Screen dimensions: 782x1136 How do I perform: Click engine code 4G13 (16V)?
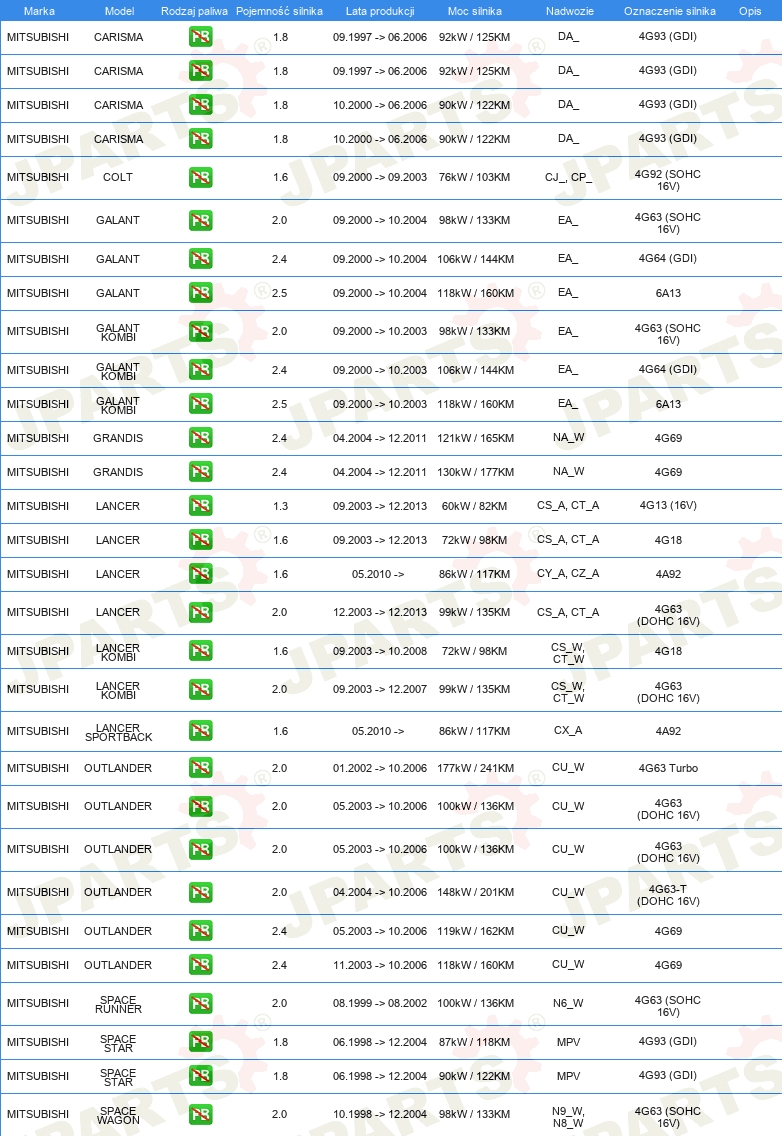[667, 505]
